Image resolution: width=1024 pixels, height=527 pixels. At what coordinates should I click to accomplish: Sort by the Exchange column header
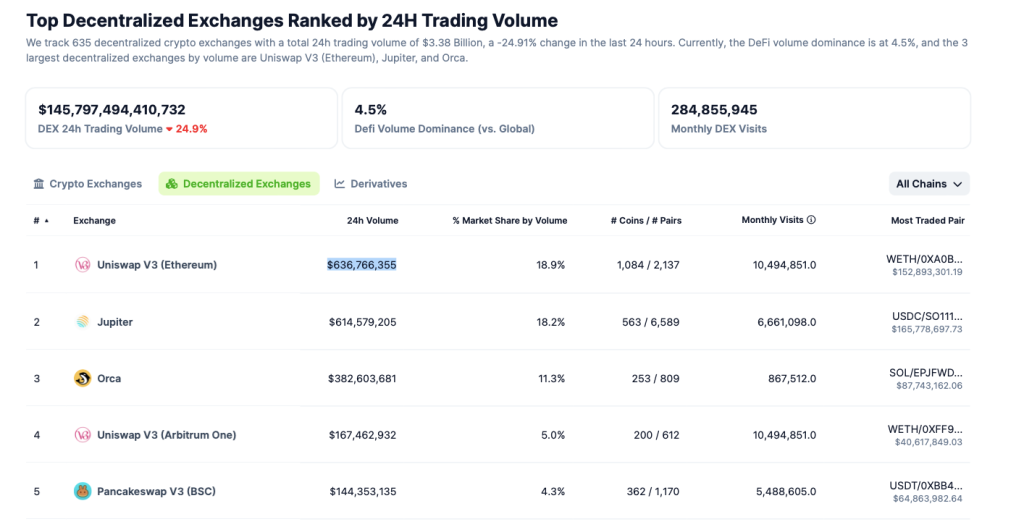point(94,221)
